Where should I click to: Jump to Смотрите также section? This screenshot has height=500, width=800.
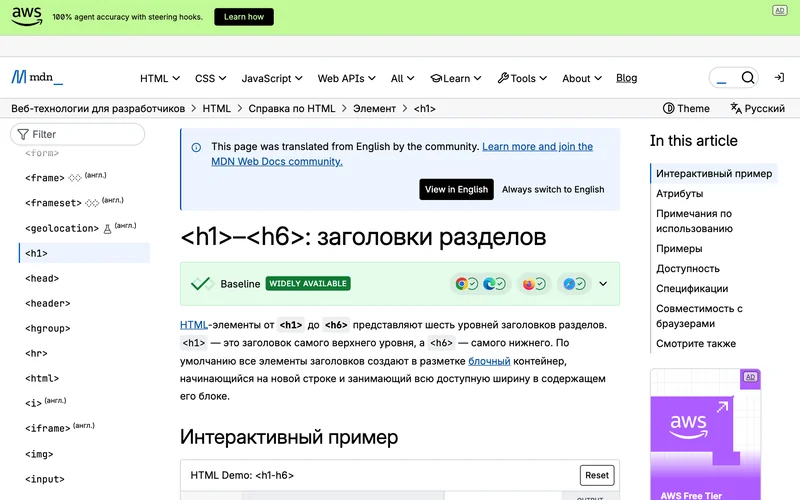[x=696, y=343]
